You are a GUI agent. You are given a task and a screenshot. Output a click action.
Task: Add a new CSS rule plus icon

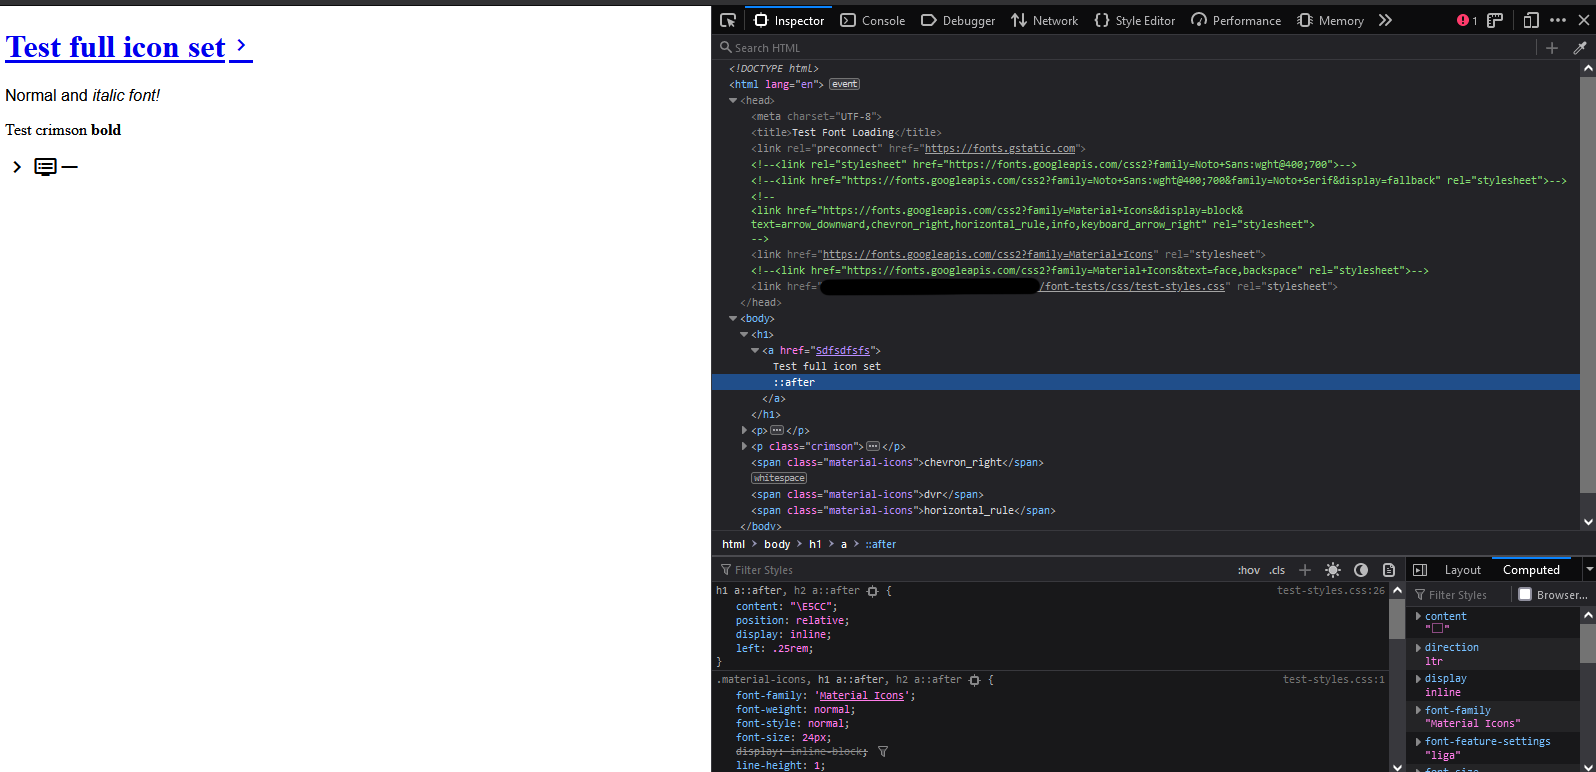click(x=1305, y=570)
